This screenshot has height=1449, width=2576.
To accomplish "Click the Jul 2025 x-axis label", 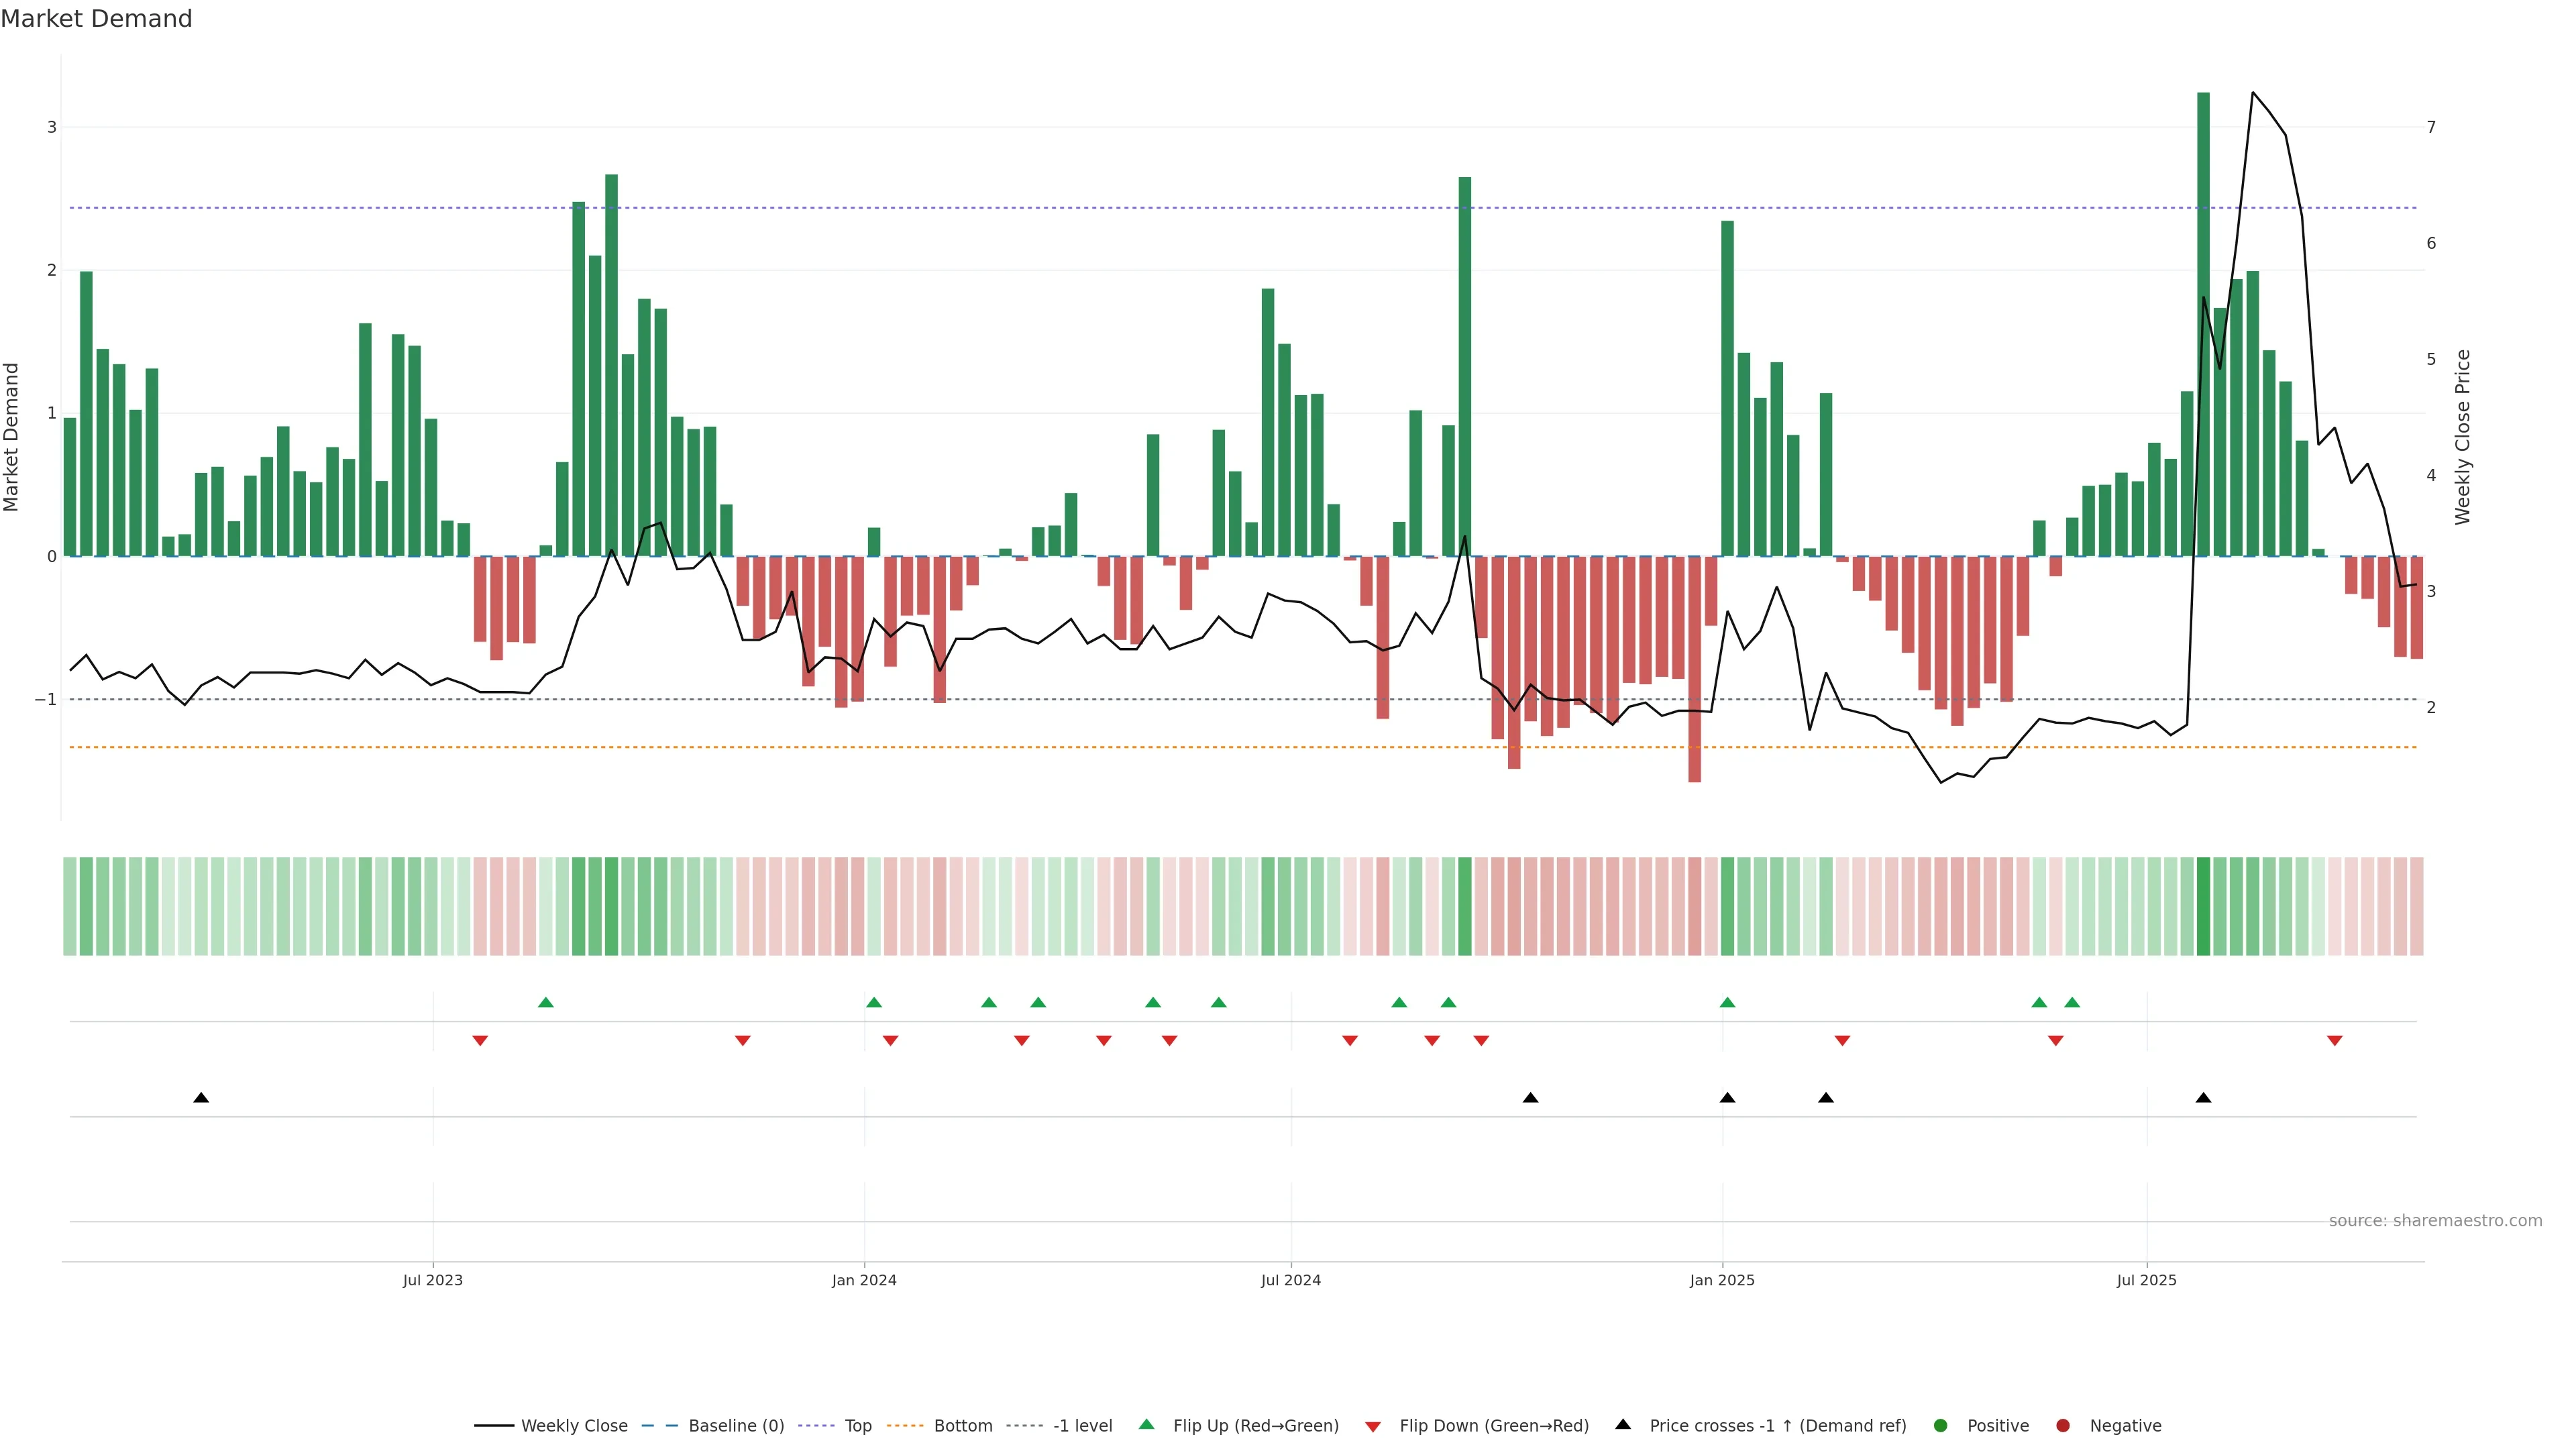I will 2146,1280.
